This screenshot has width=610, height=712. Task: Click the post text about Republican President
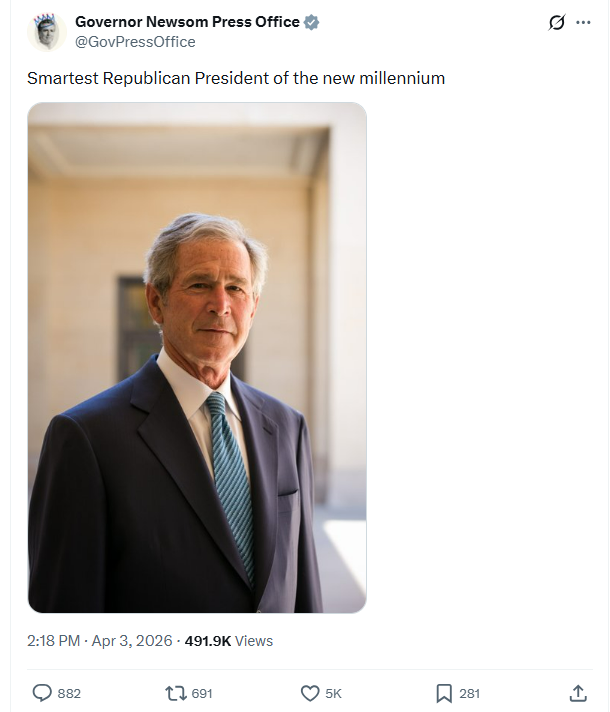[236, 78]
